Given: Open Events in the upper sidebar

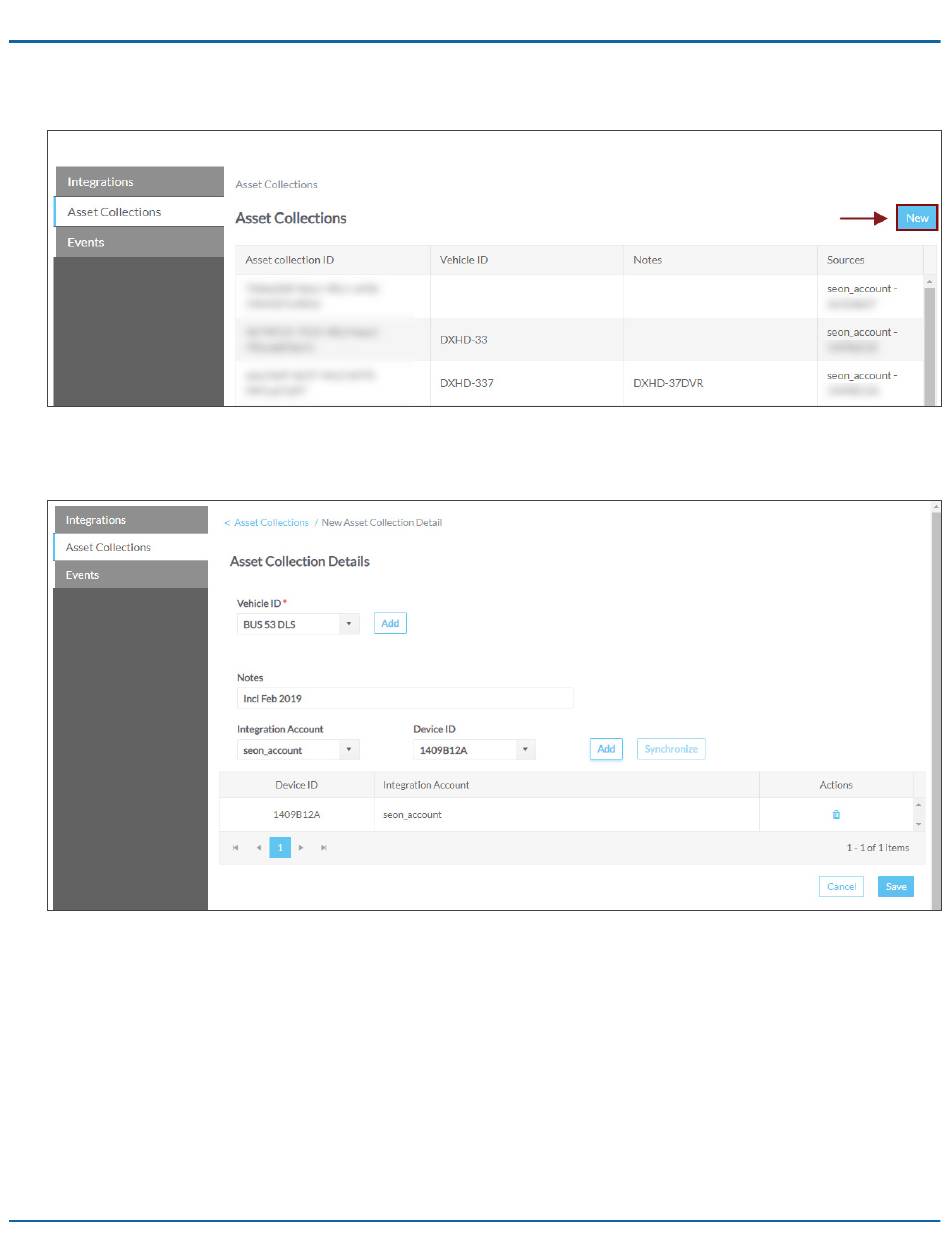Looking at the screenshot, I should (139, 242).
